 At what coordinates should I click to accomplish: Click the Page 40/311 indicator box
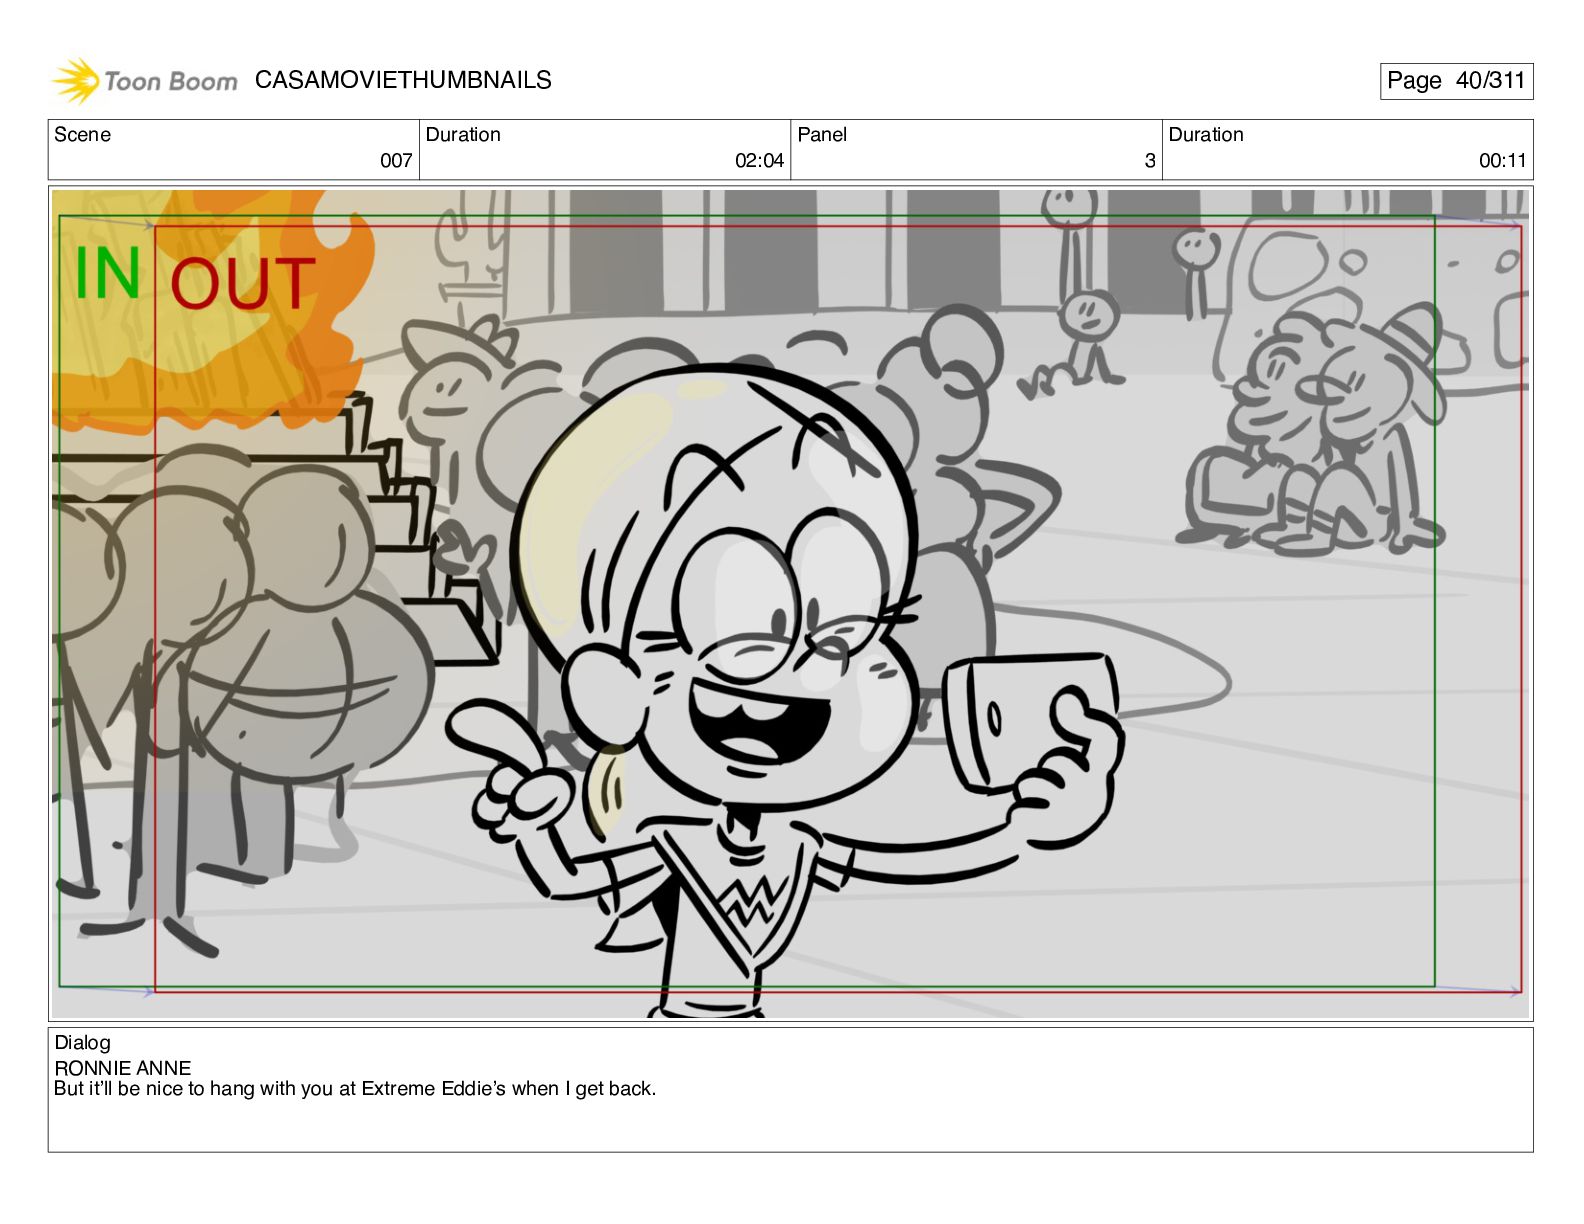pos(1456,81)
